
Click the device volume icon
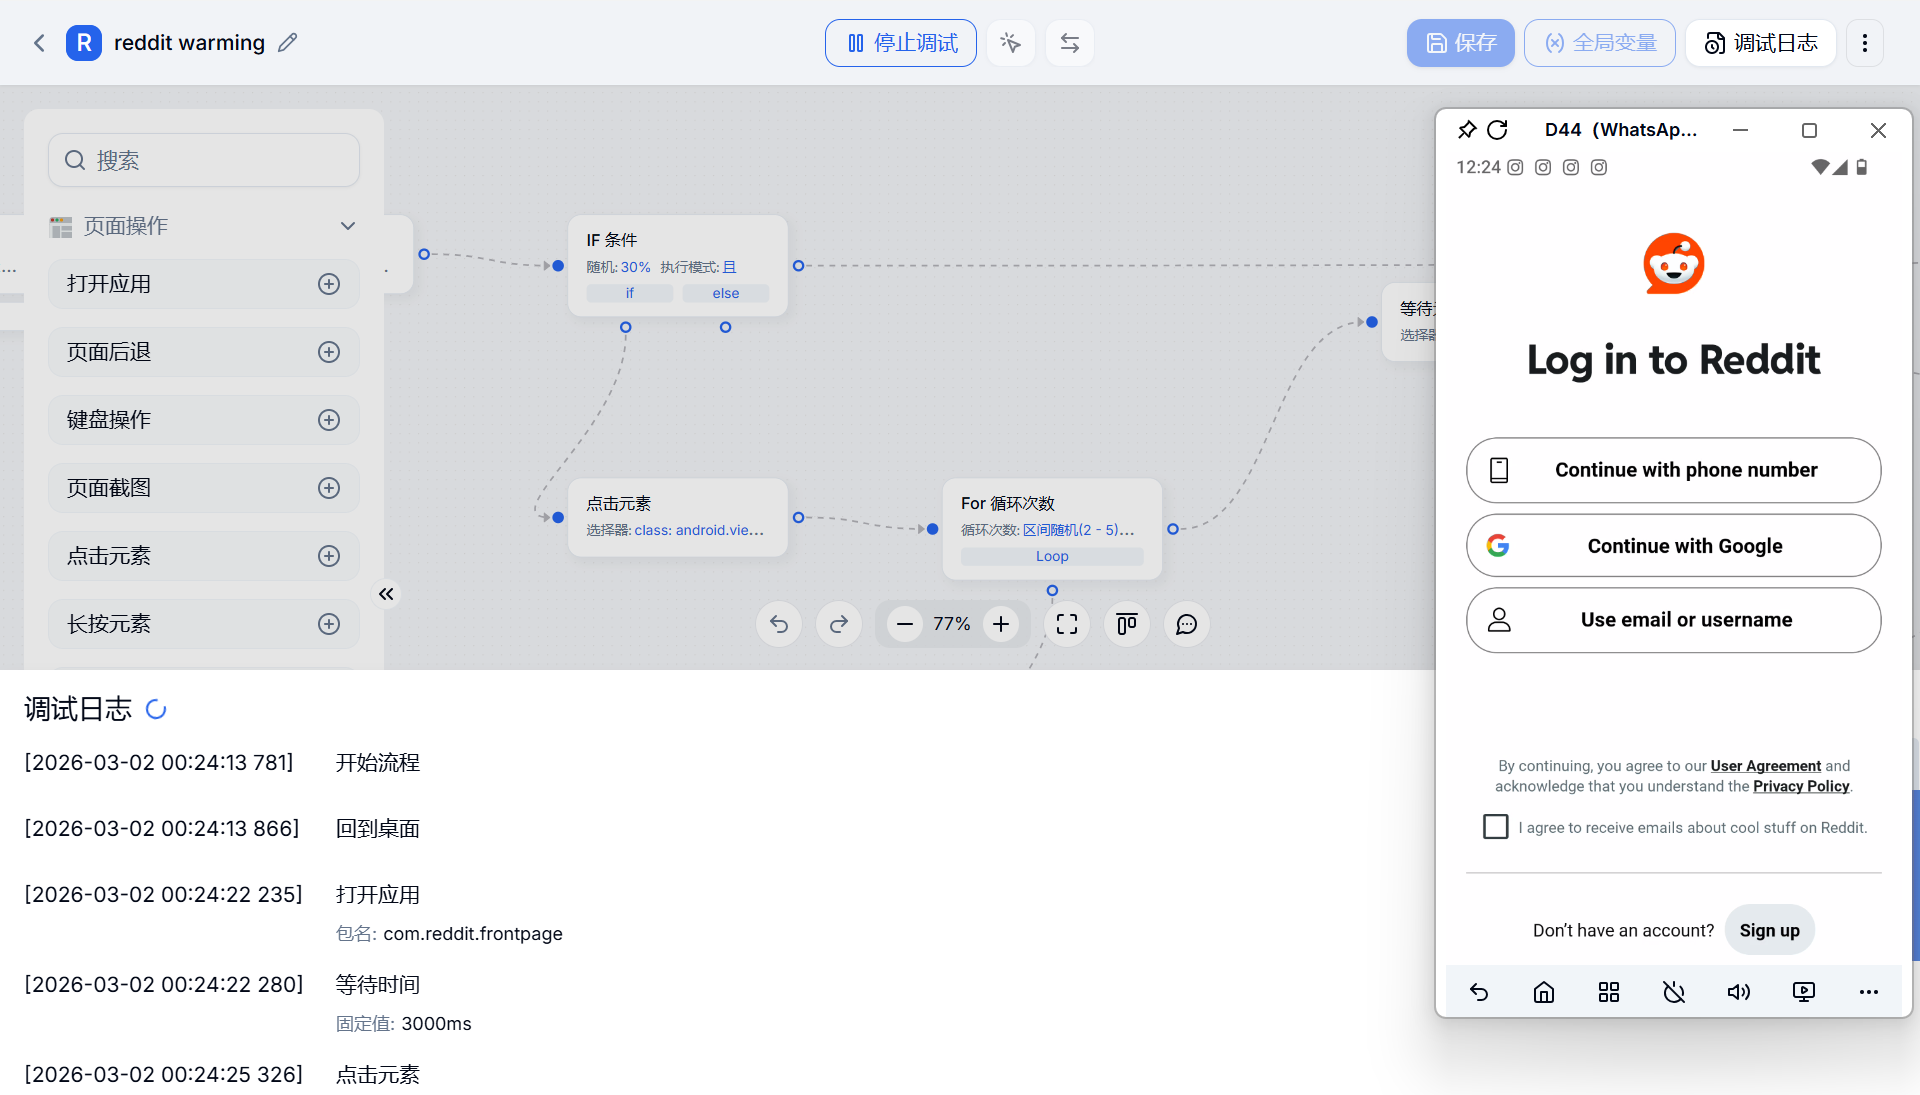1739,992
